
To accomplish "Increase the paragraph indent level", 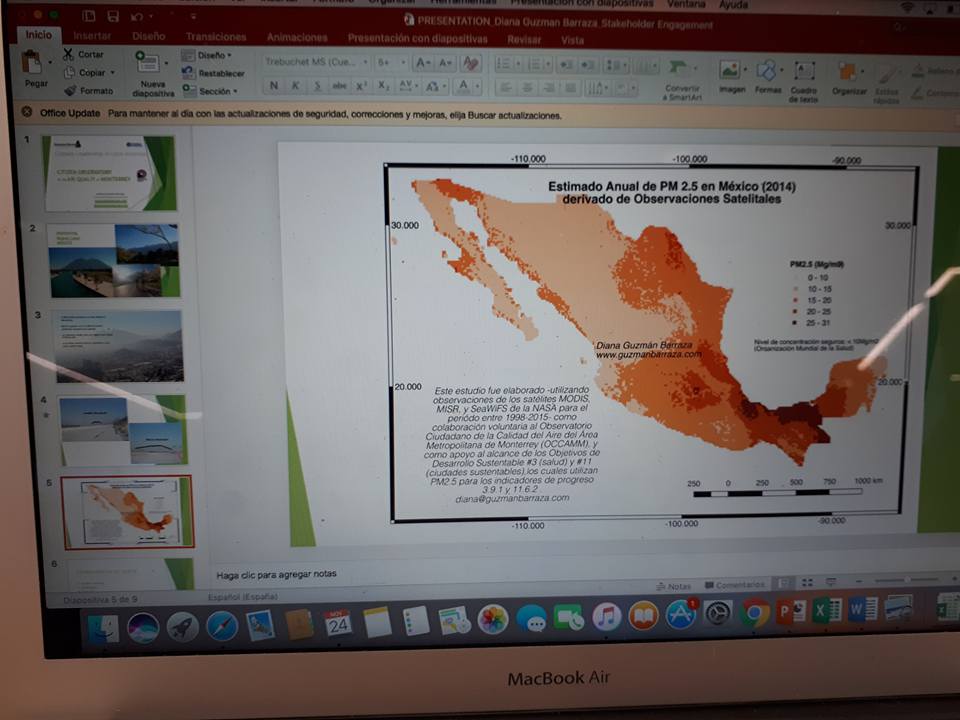I will click(x=586, y=65).
